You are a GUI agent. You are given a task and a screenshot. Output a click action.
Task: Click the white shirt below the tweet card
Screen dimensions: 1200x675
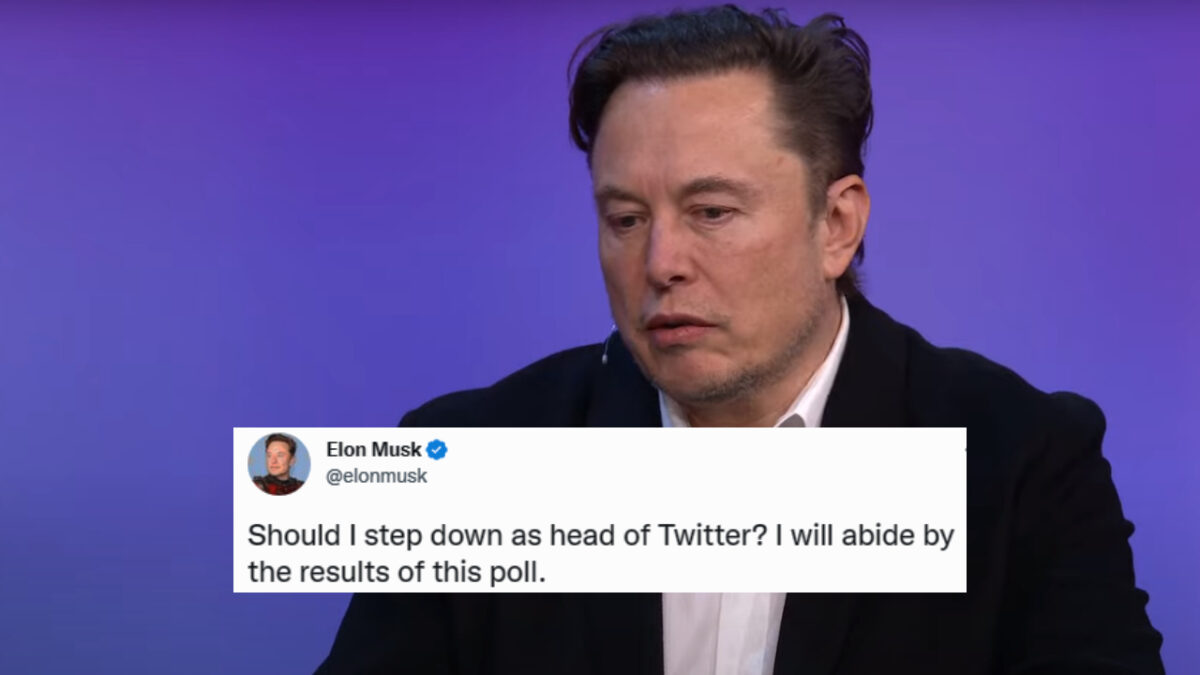point(720,632)
